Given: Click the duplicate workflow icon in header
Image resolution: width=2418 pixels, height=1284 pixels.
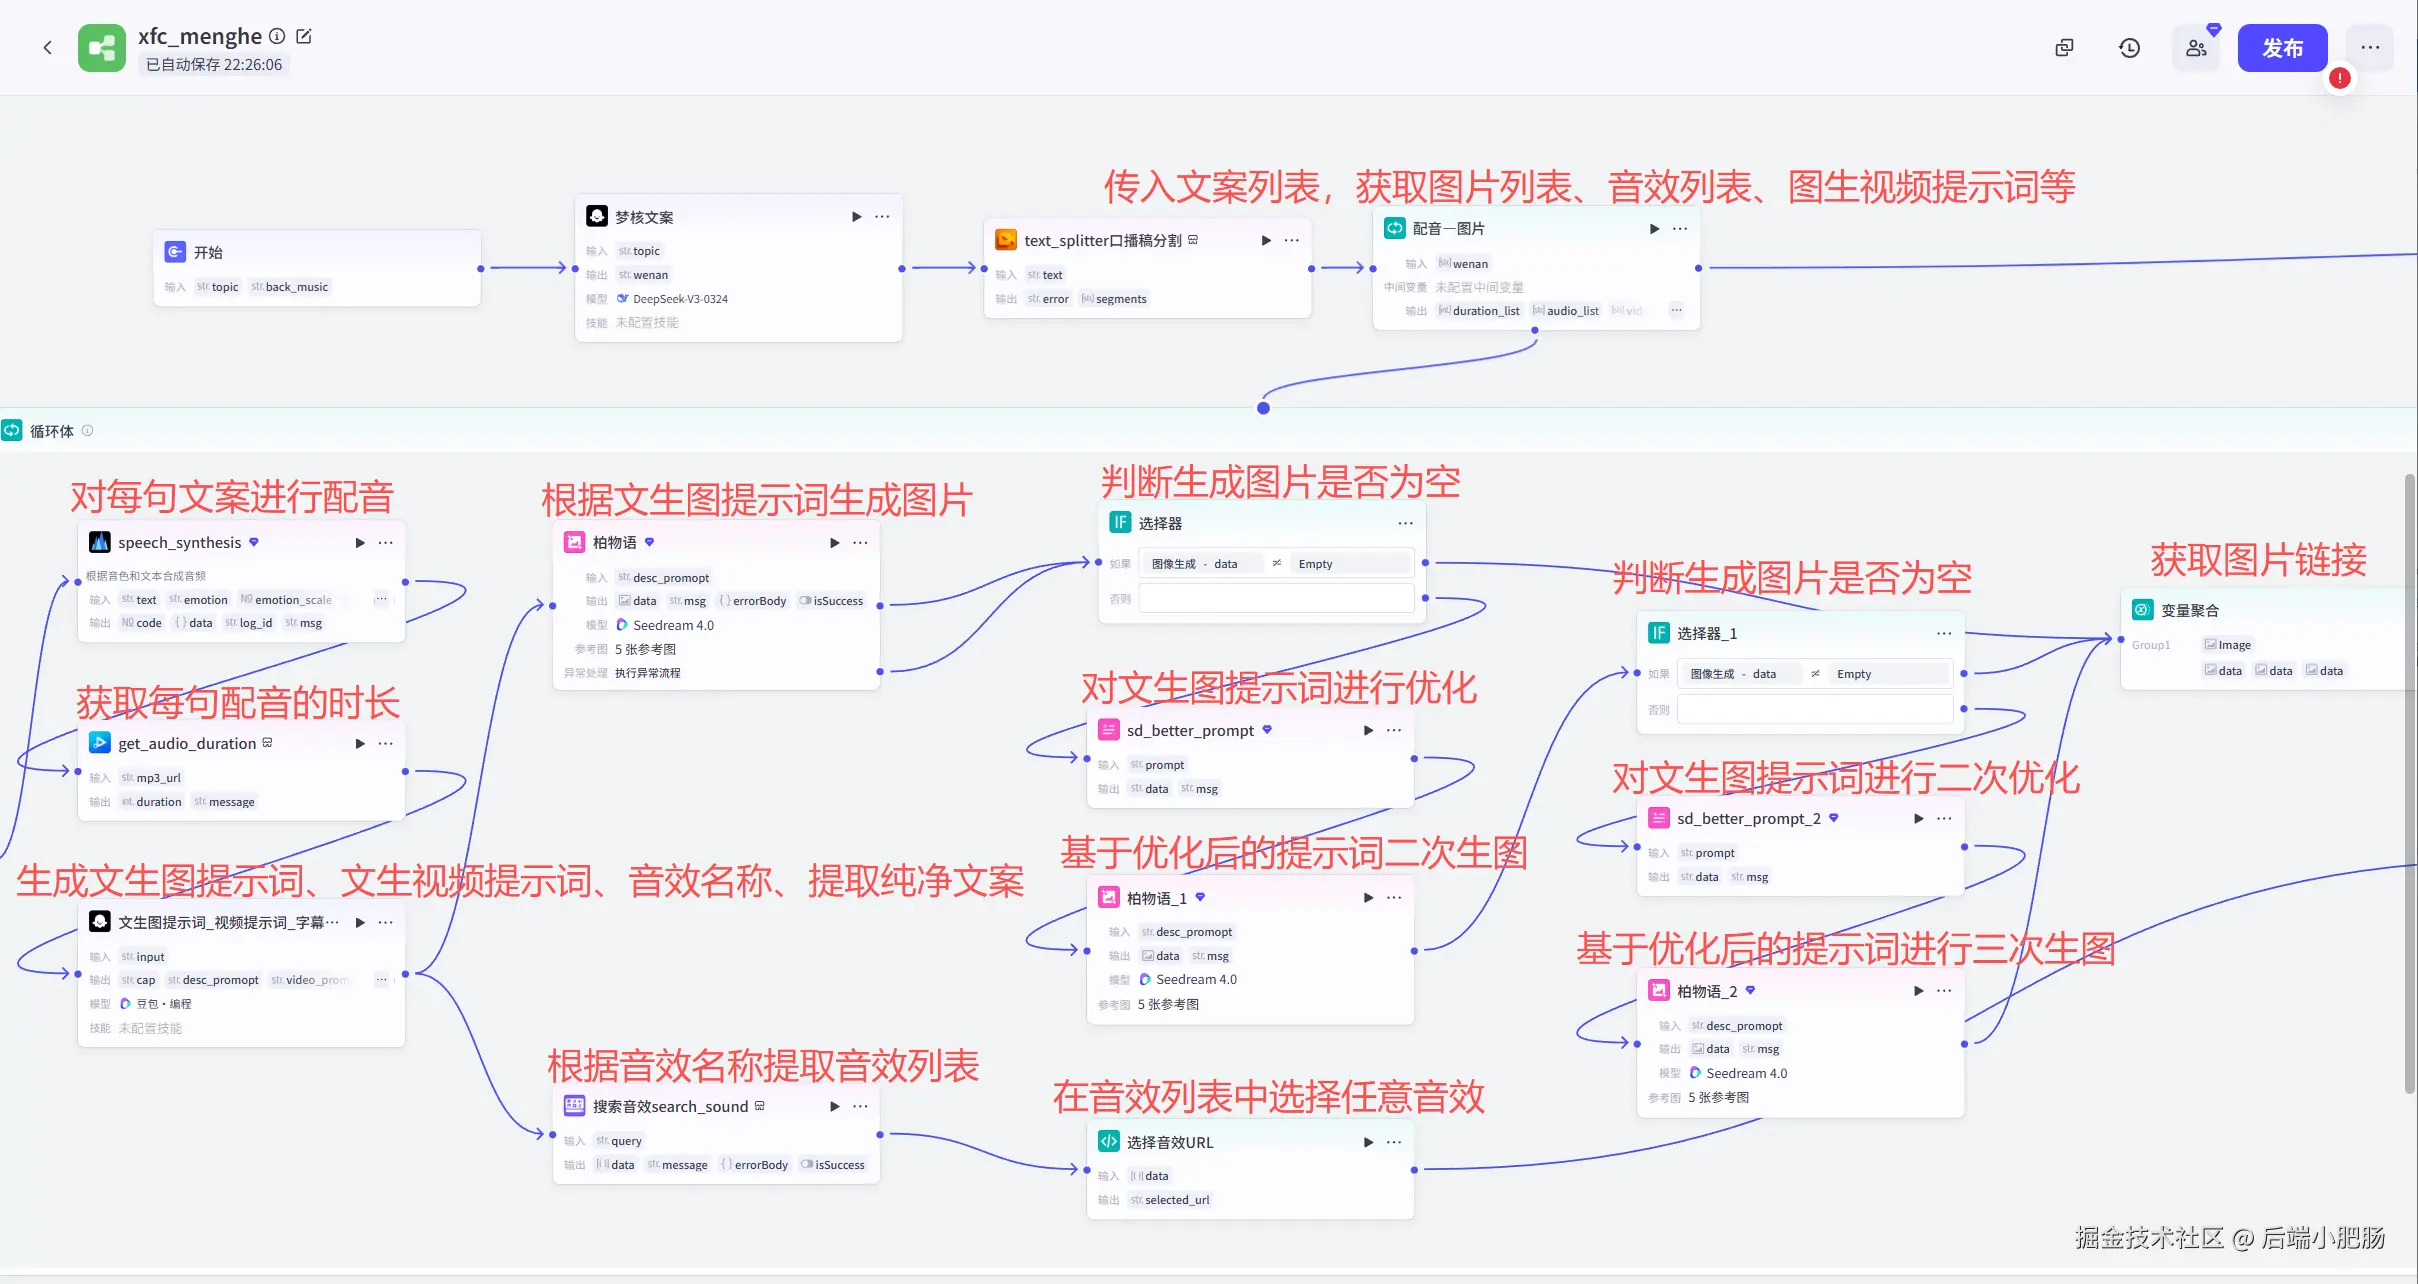Looking at the screenshot, I should [2064, 48].
